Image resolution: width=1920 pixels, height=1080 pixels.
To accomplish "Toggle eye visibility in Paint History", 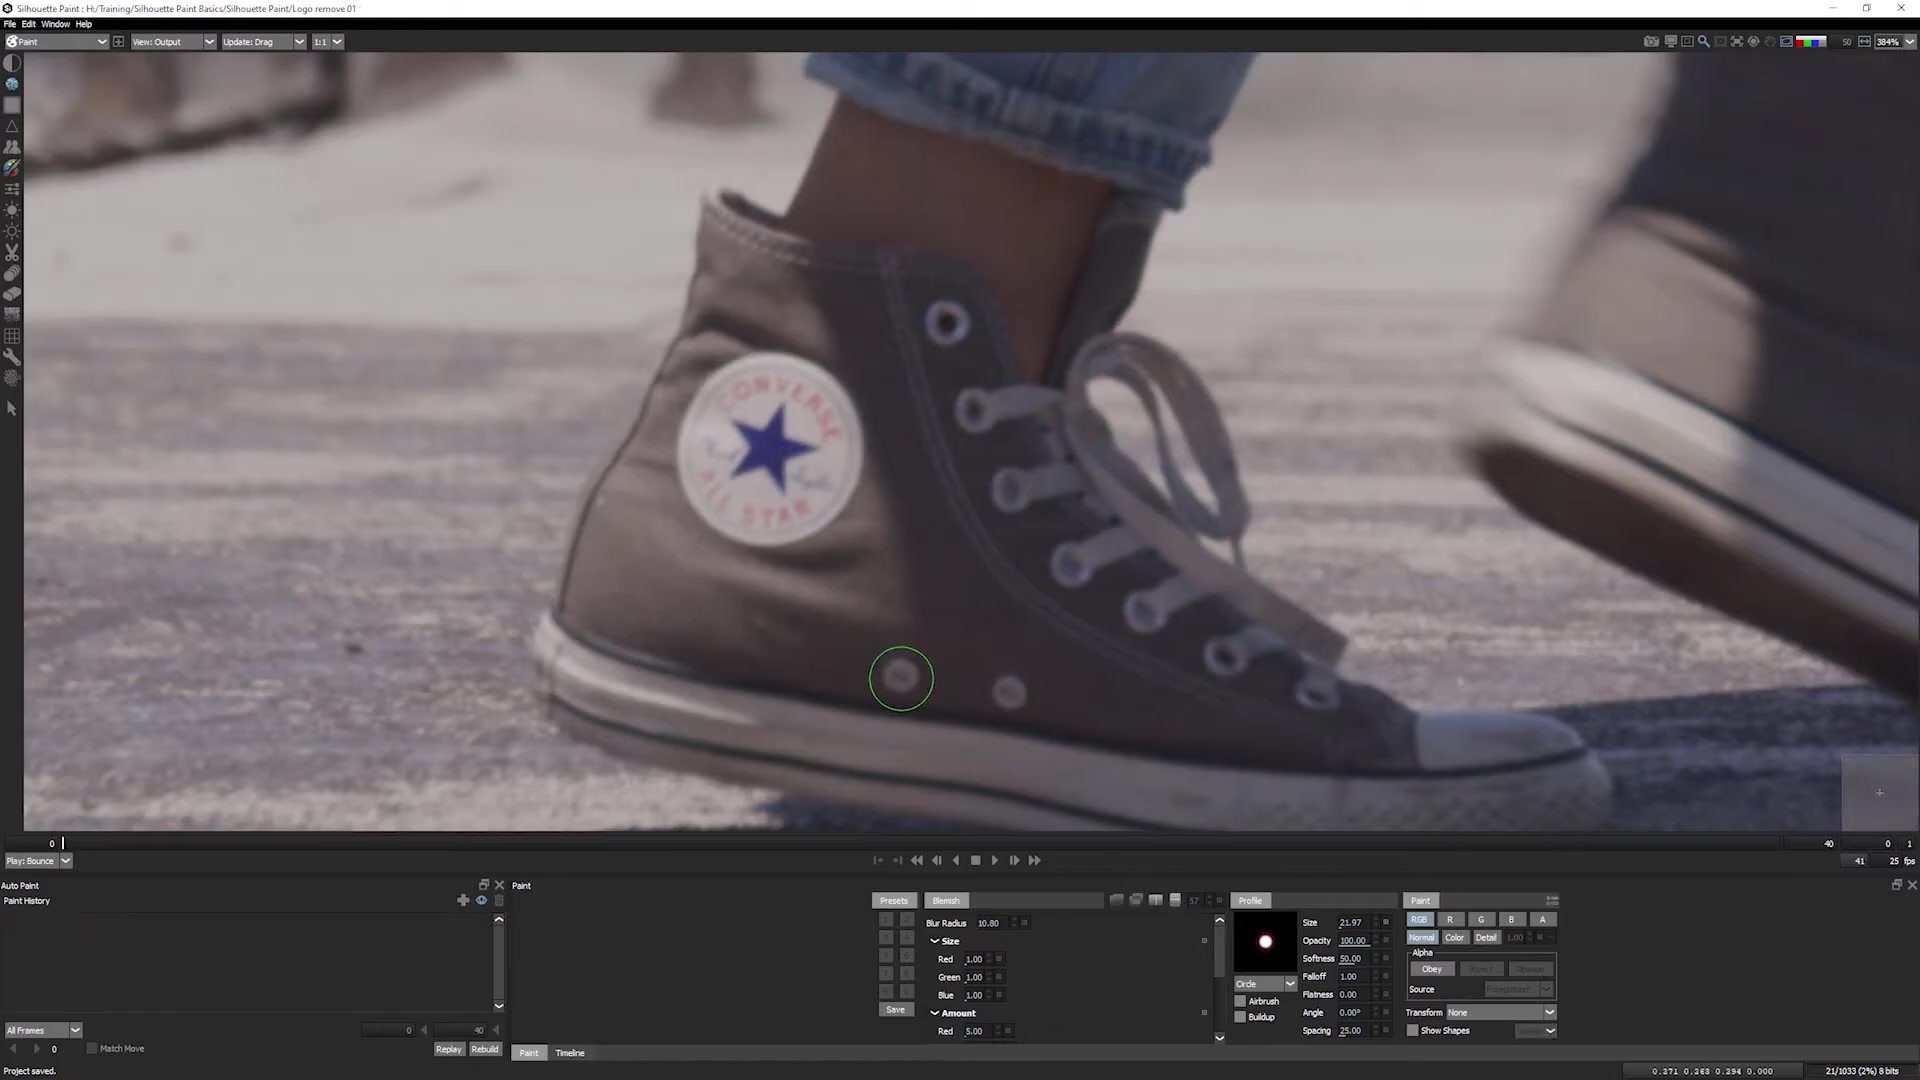I will (481, 900).
